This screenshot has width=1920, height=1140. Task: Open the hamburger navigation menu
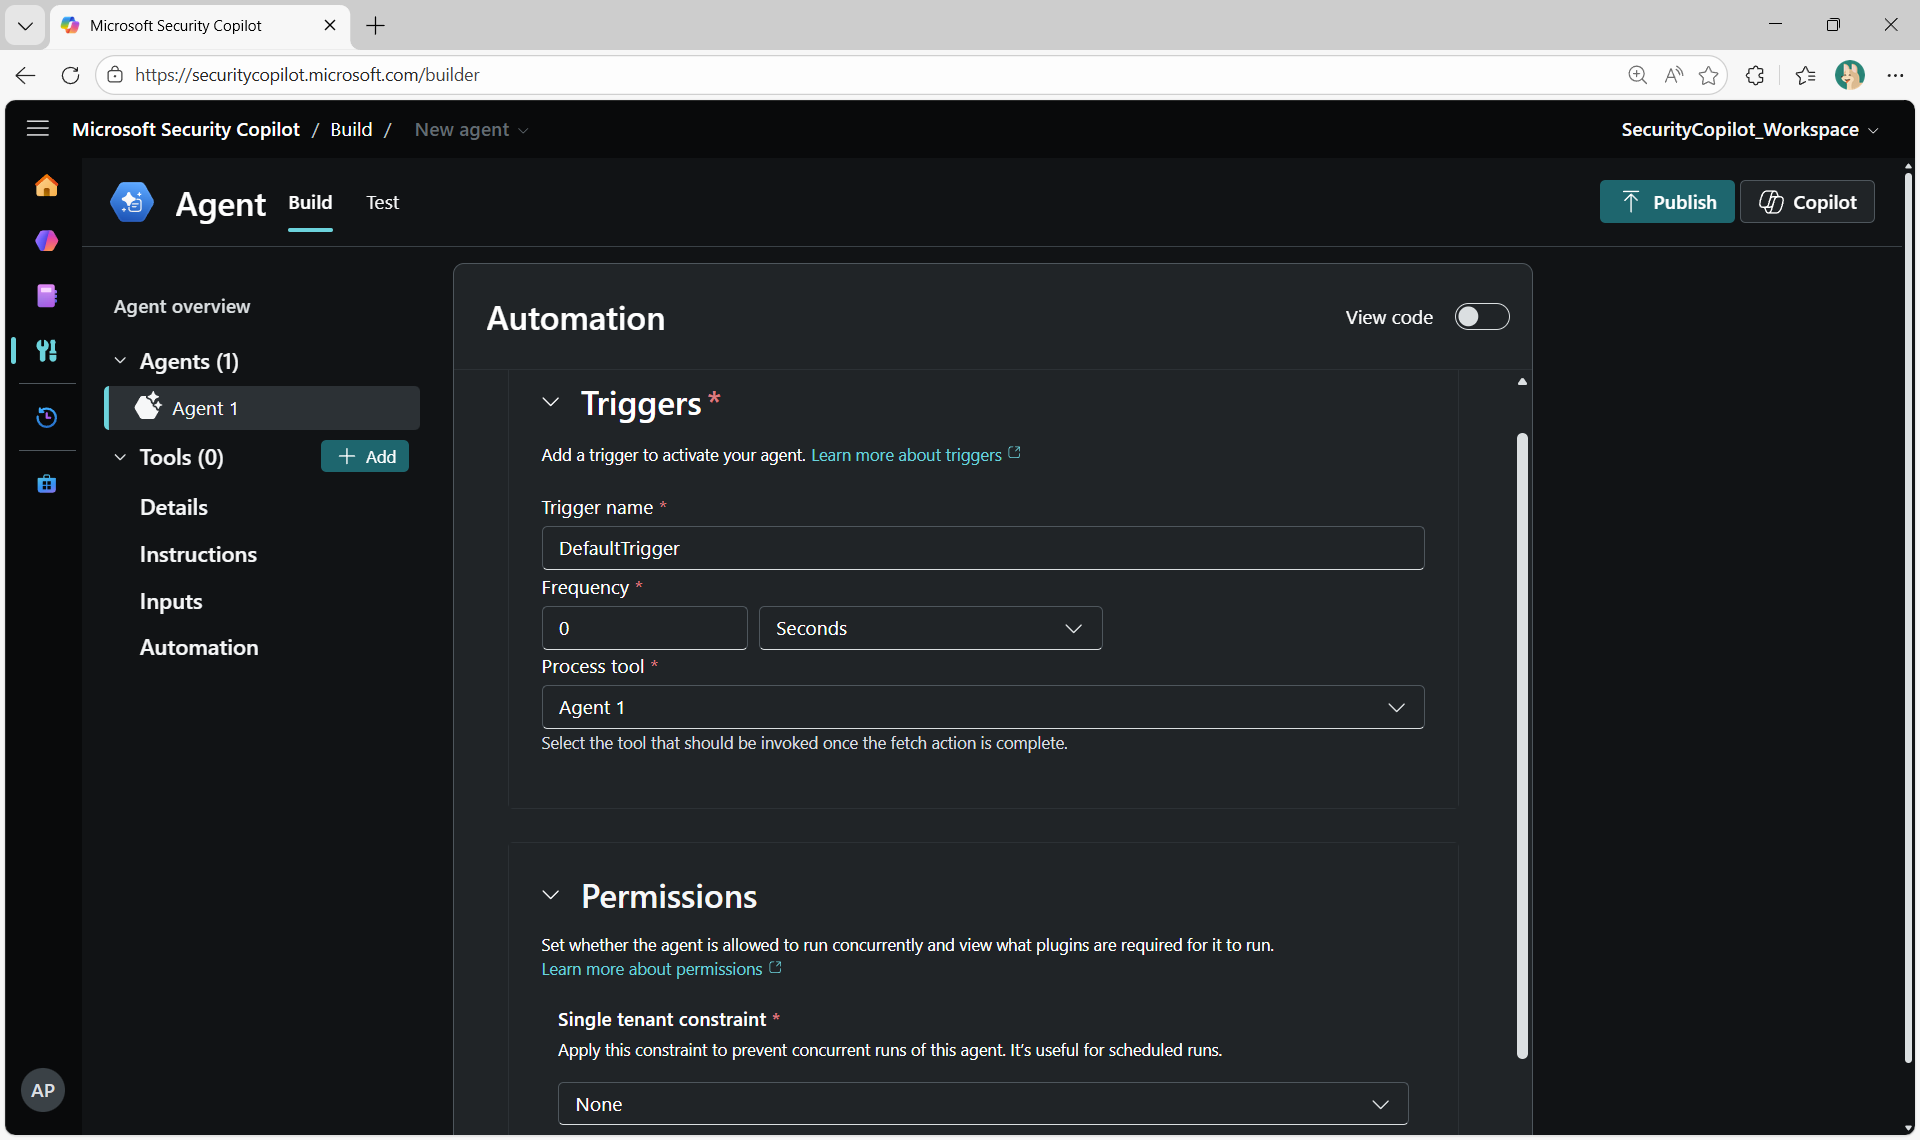[38, 129]
